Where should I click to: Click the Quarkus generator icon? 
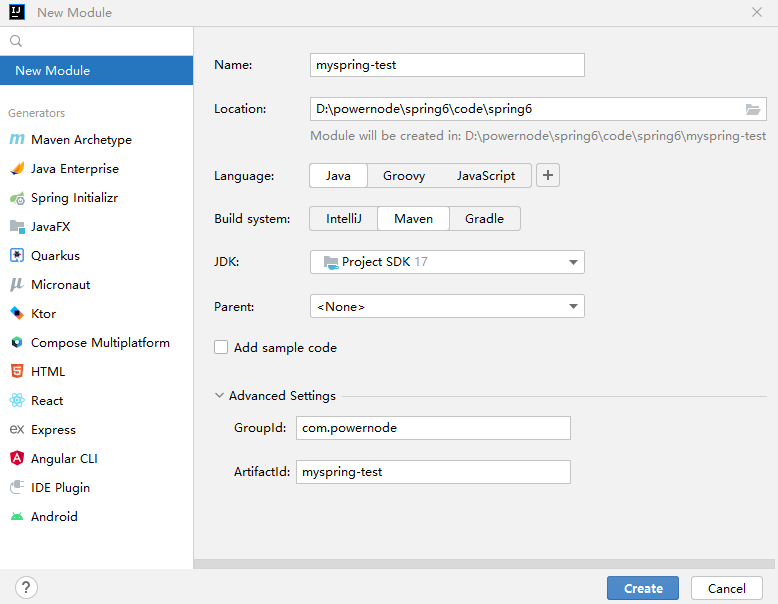tap(17, 256)
